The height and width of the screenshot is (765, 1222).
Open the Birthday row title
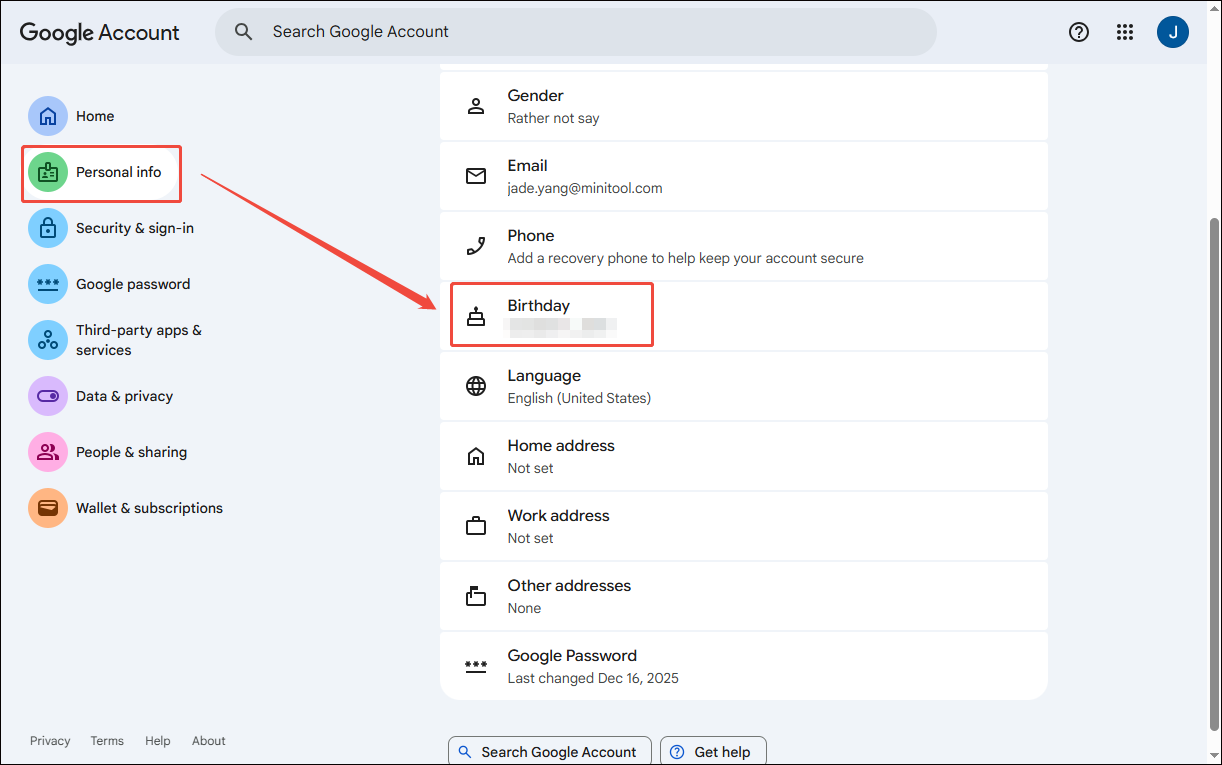coord(538,306)
